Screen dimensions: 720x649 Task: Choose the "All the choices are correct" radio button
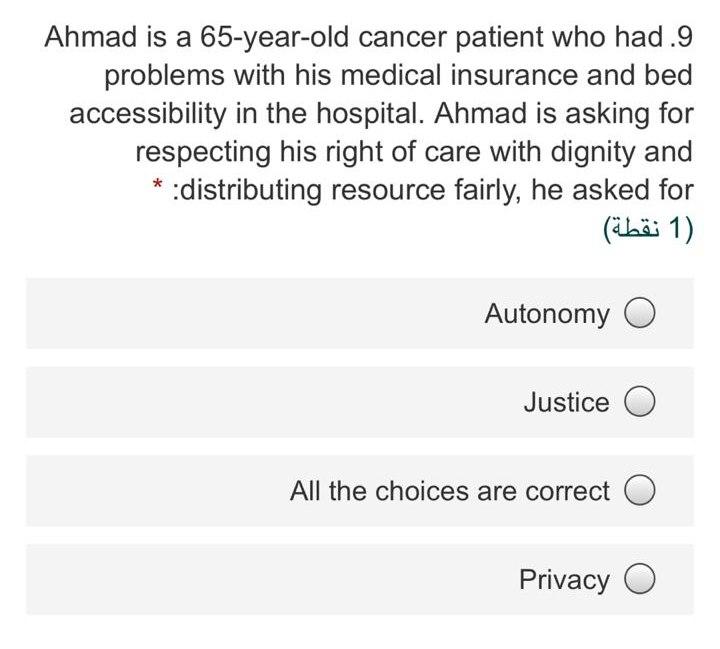(640, 492)
